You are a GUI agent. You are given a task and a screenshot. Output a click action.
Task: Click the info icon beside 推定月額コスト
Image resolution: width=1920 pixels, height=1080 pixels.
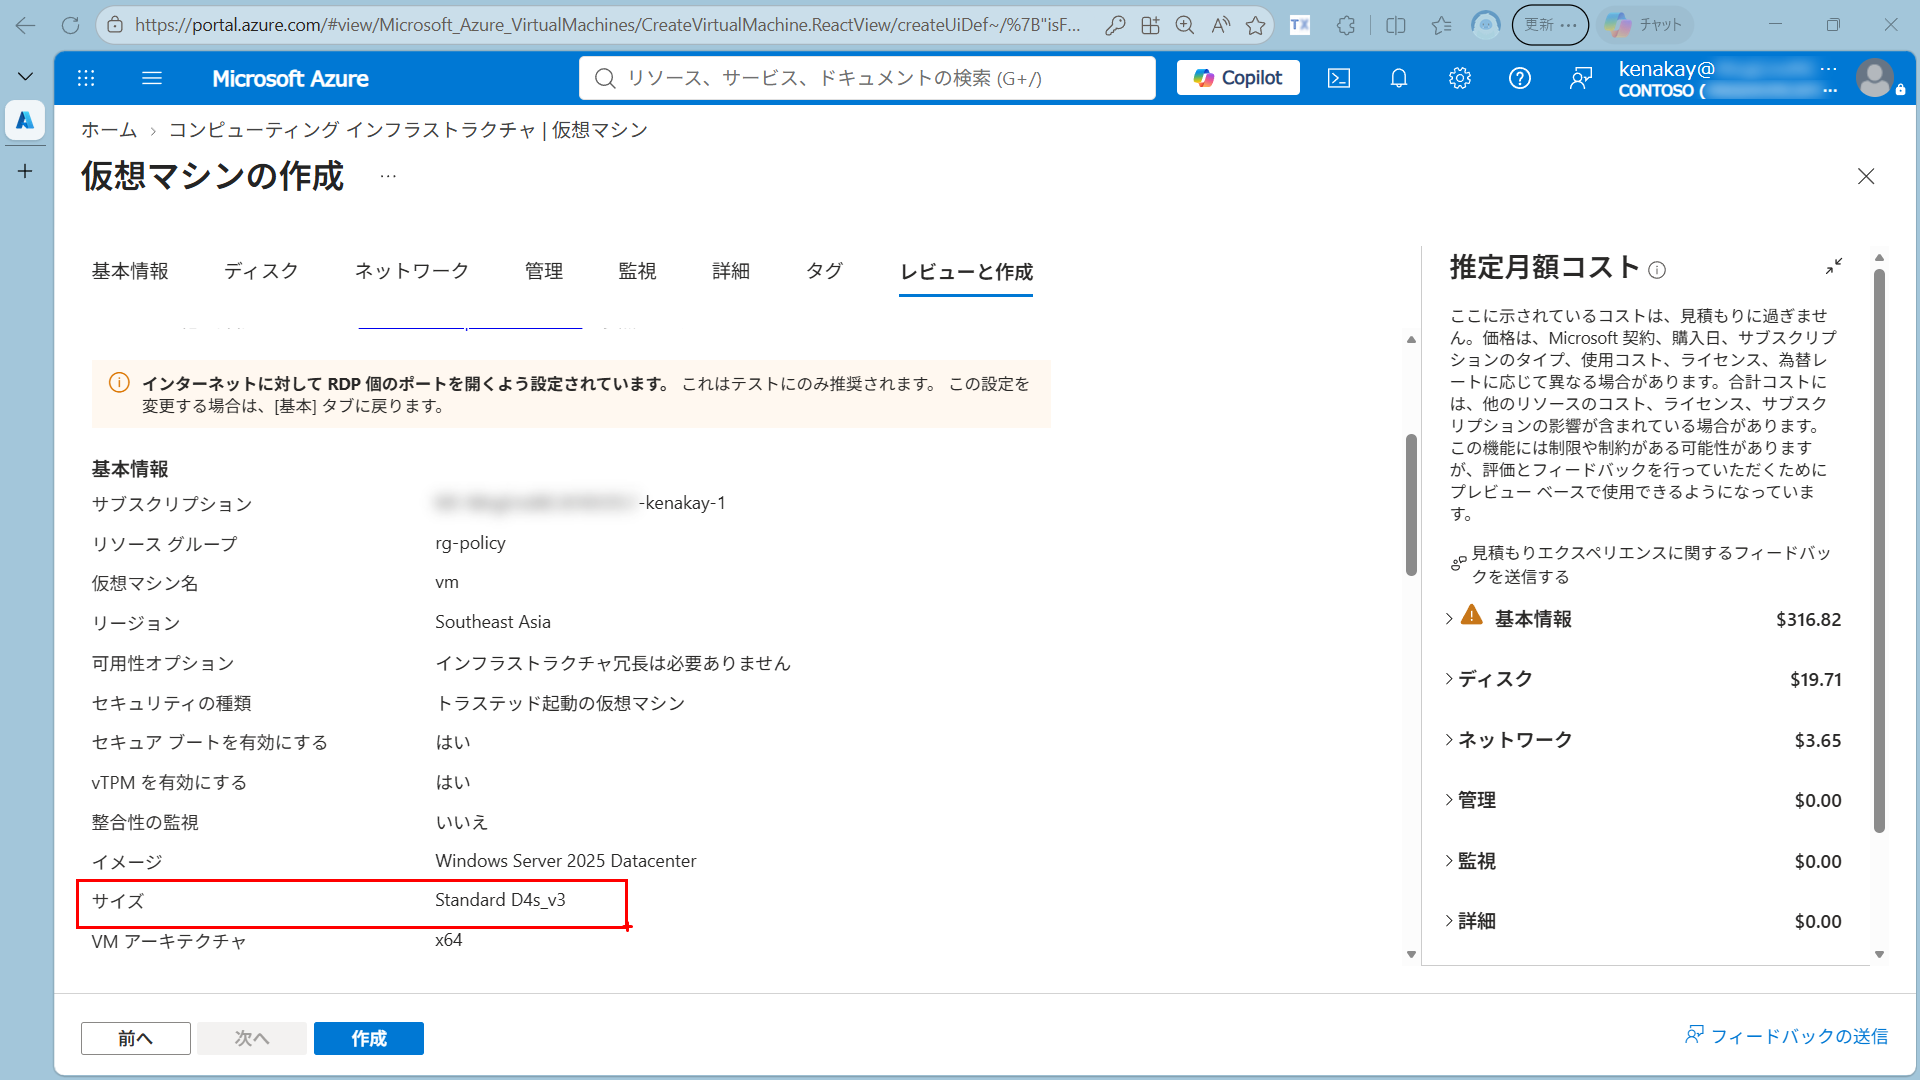1657,270
